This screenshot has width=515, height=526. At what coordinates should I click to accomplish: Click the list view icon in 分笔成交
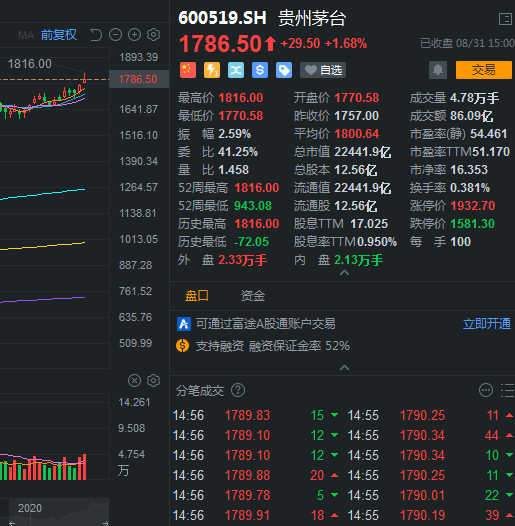tap(508, 390)
